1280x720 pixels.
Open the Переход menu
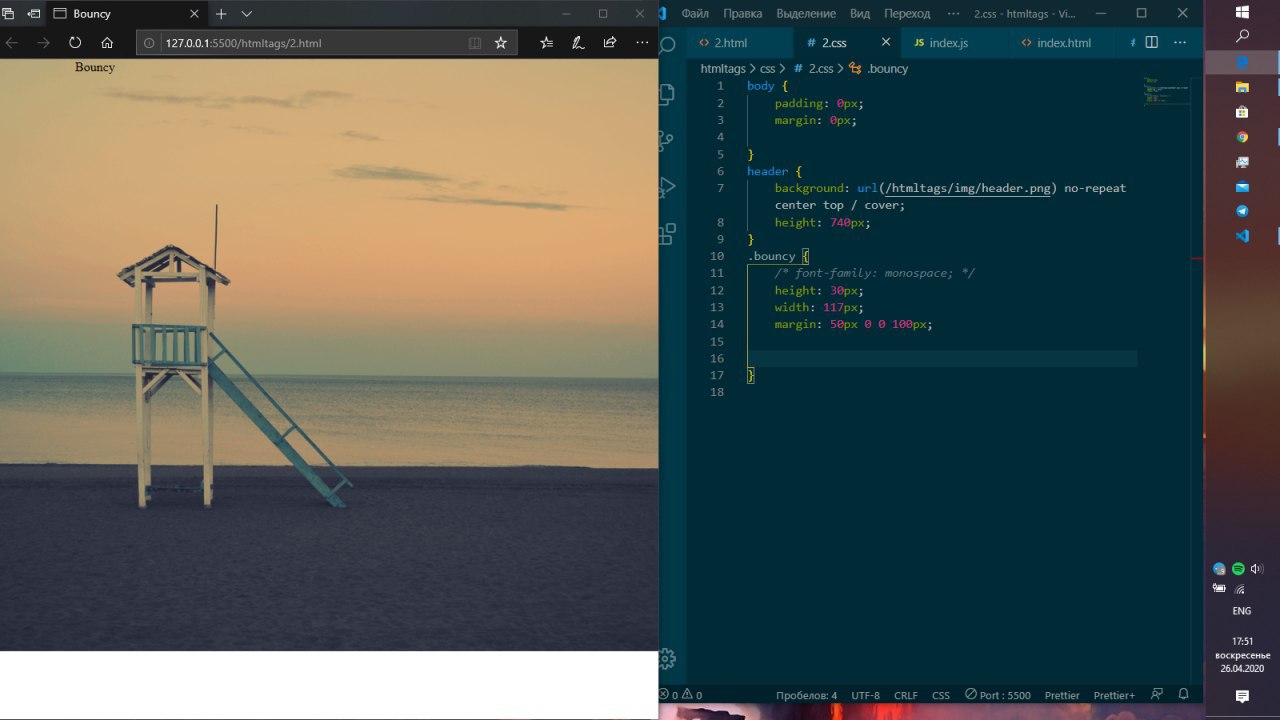coord(907,14)
